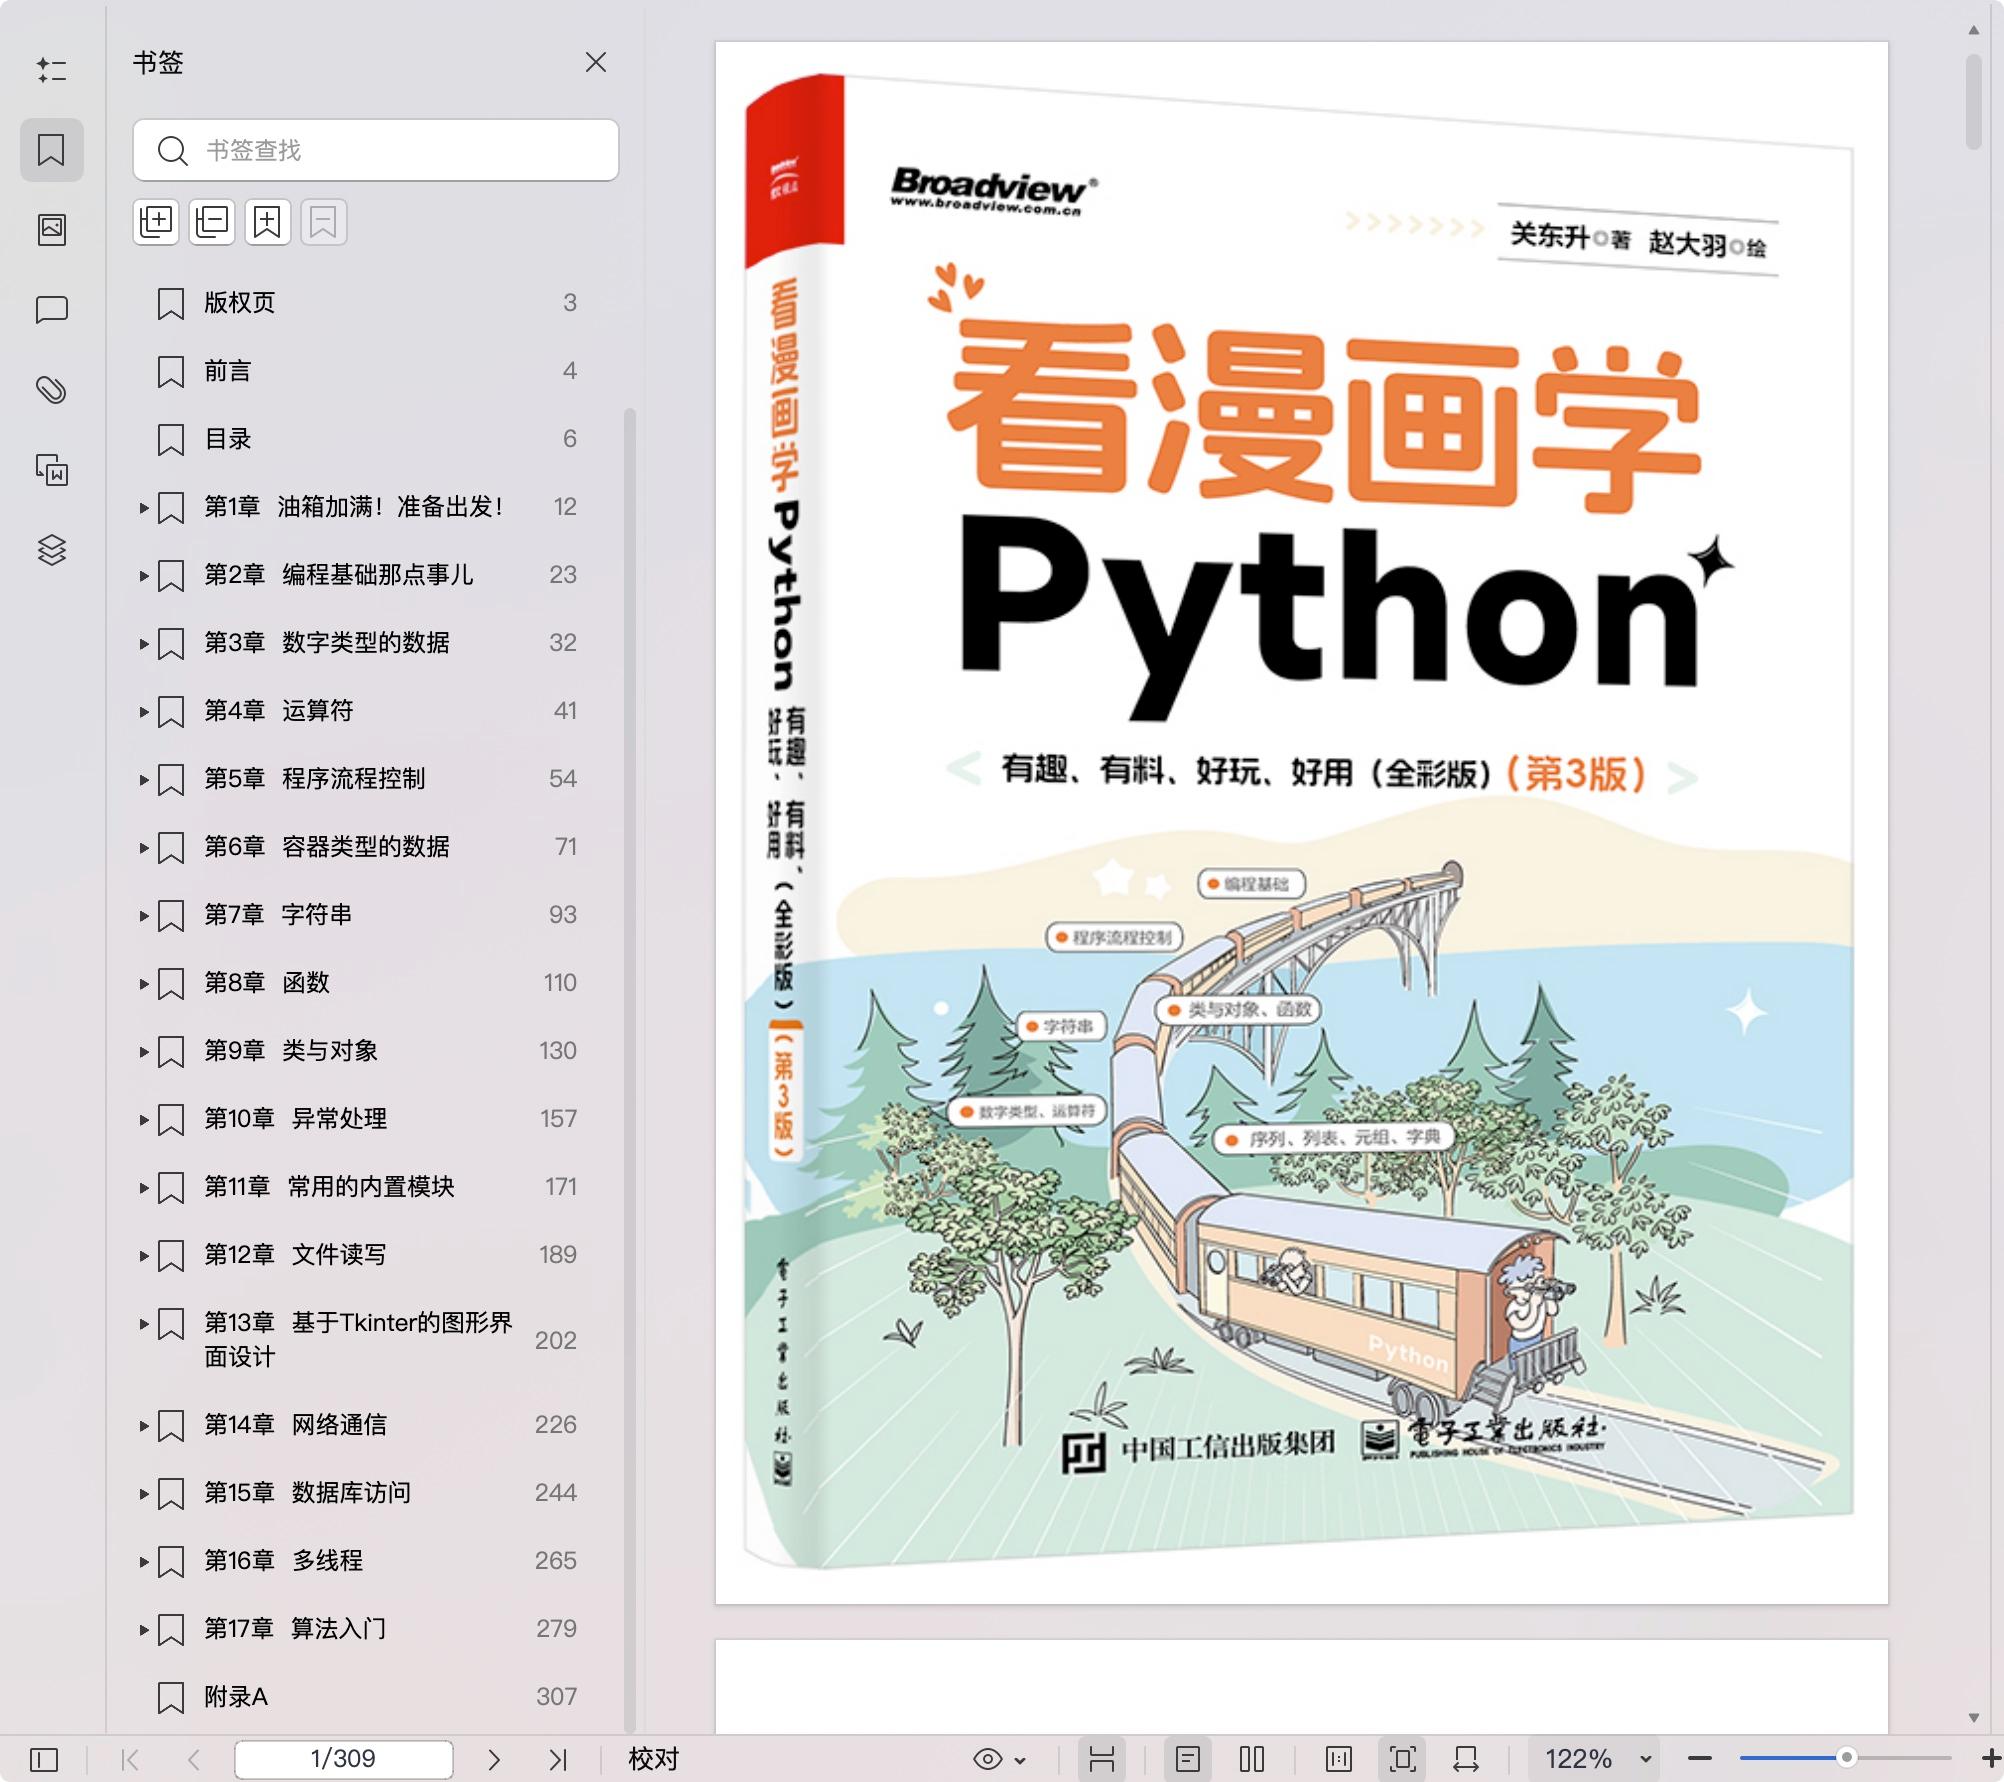Open the Layers panel in the sidebar
This screenshot has width=2004, height=1782.
click(x=52, y=548)
